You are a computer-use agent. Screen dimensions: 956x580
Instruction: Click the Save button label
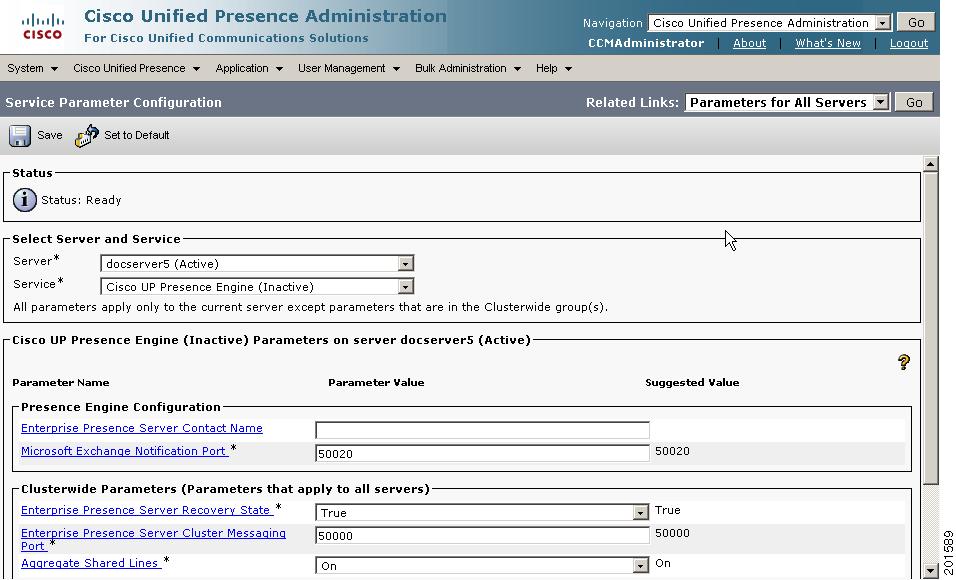pyautogui.click(x=49, y=135)
